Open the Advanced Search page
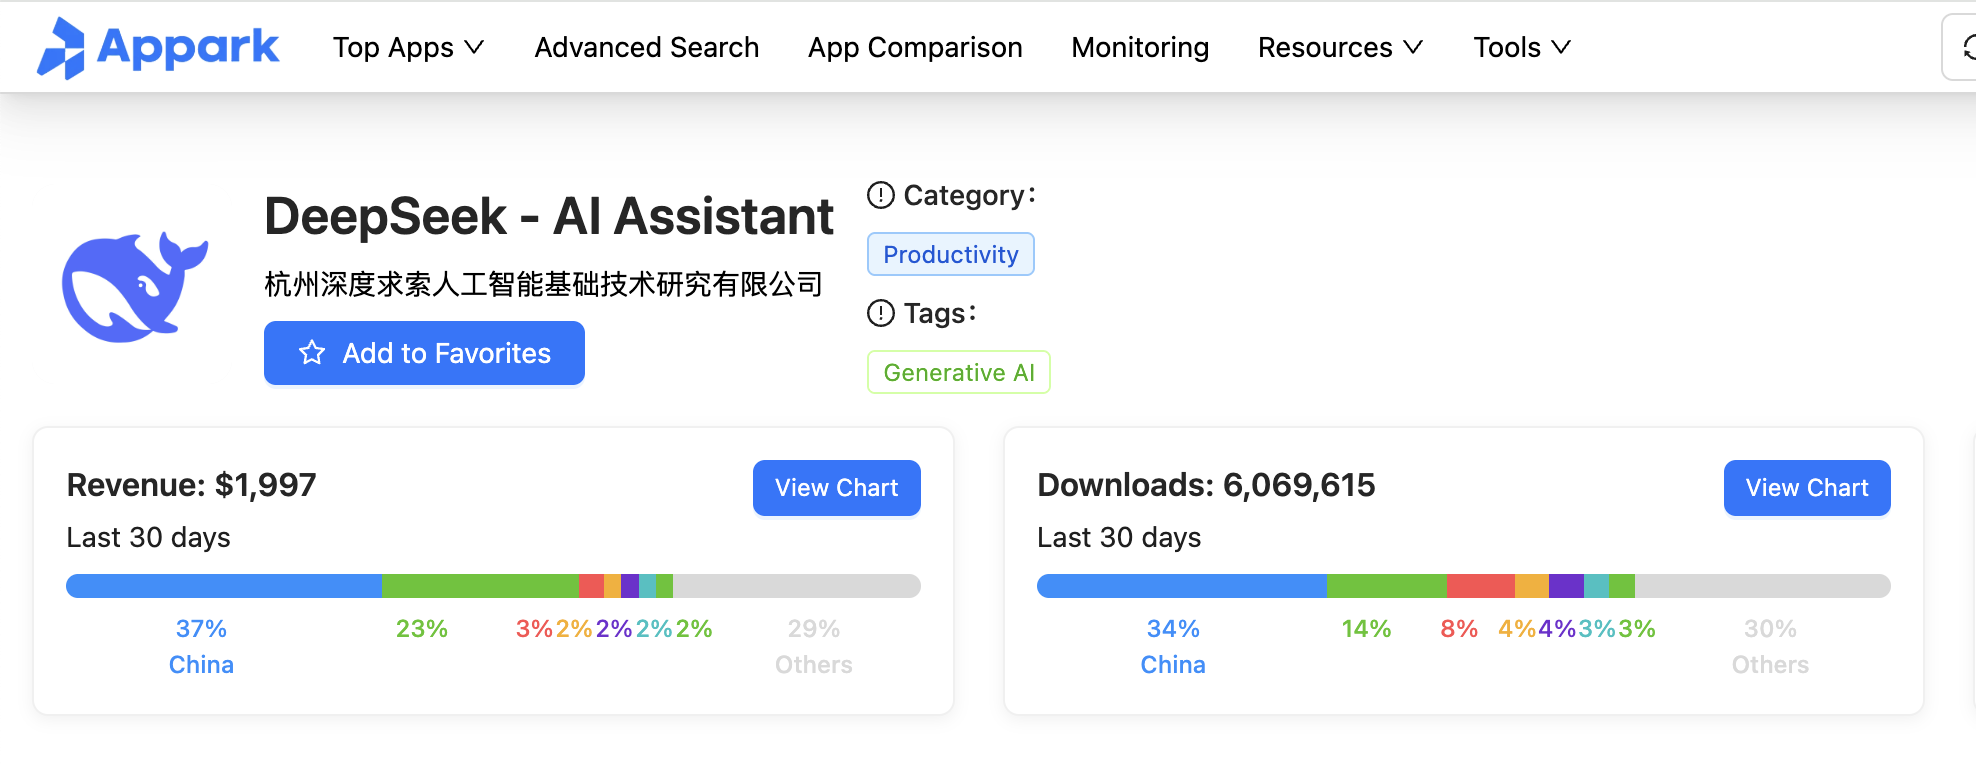The image size is (1976, 766). coord(646,47)
